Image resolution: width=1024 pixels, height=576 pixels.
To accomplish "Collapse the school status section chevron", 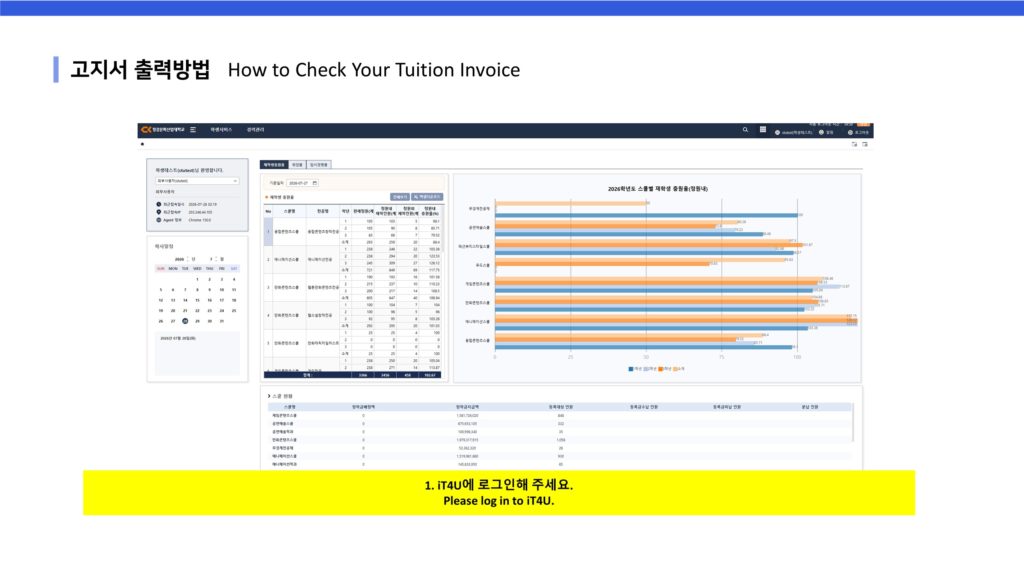I will point(268,396).
